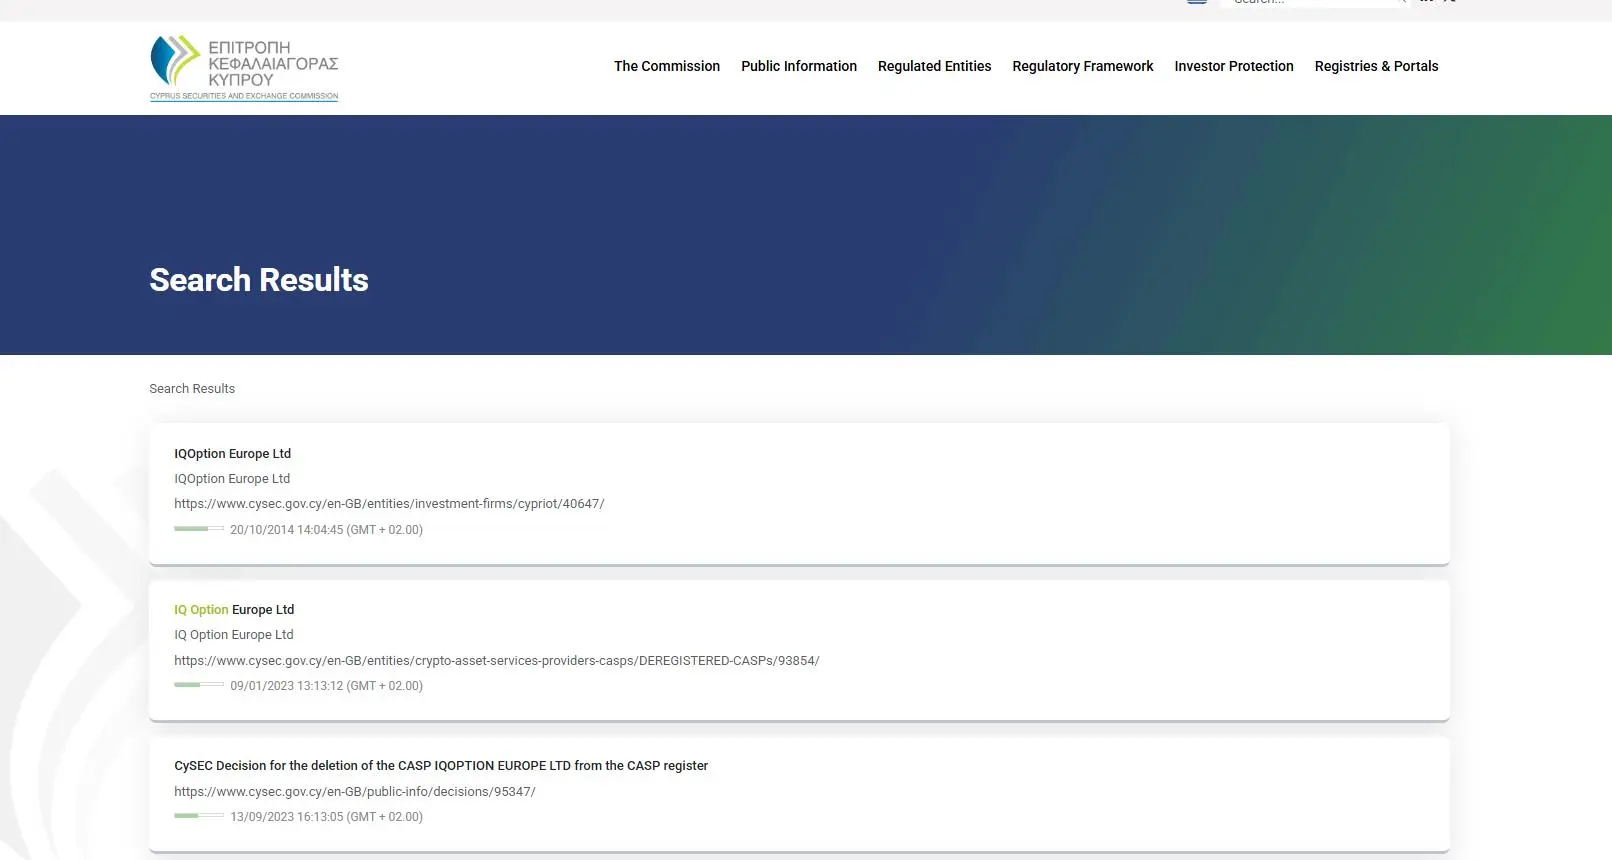Open the IQOption Europe Ltd result title

tap(232, 454)
